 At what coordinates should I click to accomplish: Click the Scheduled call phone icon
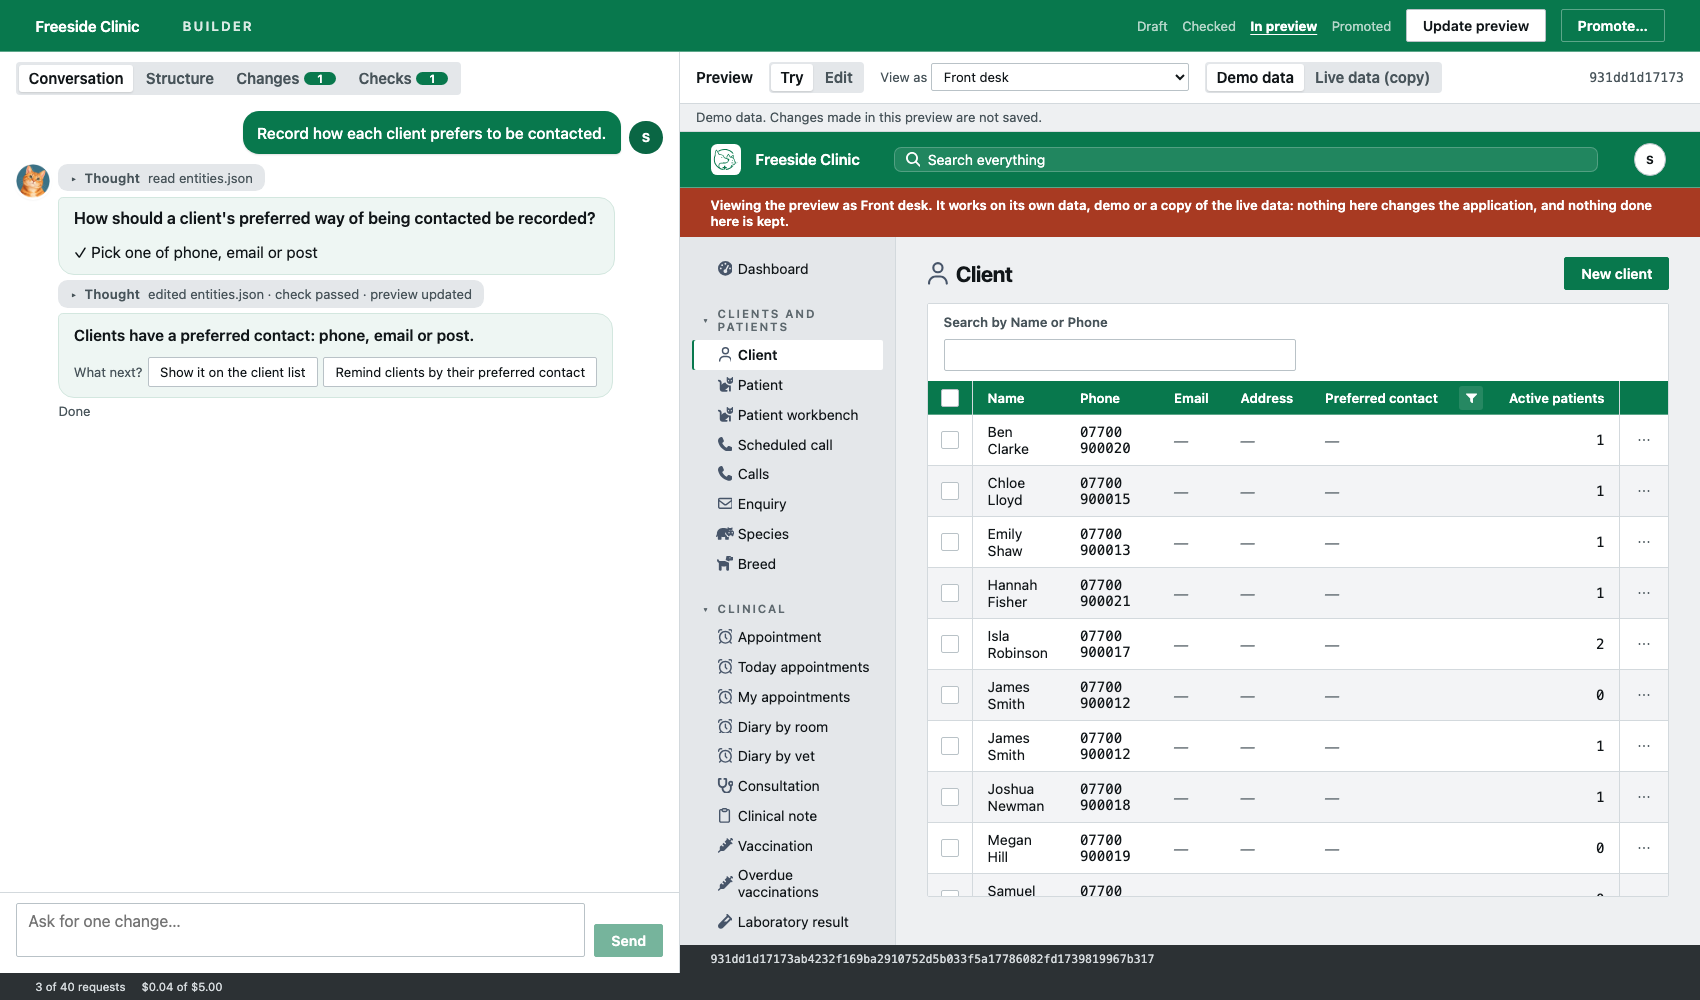tap(725, 445)
